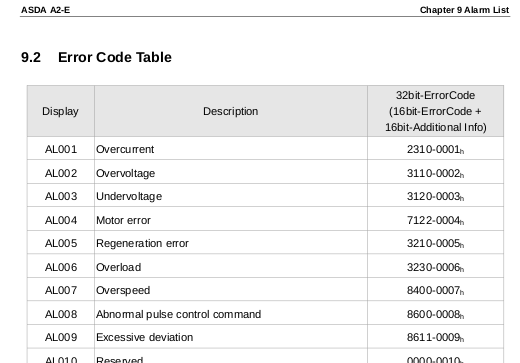Image resolution: width=520 pixels, height=363 pixels.
Task: Select the 'Regeneration error' description
Action: 142,243
